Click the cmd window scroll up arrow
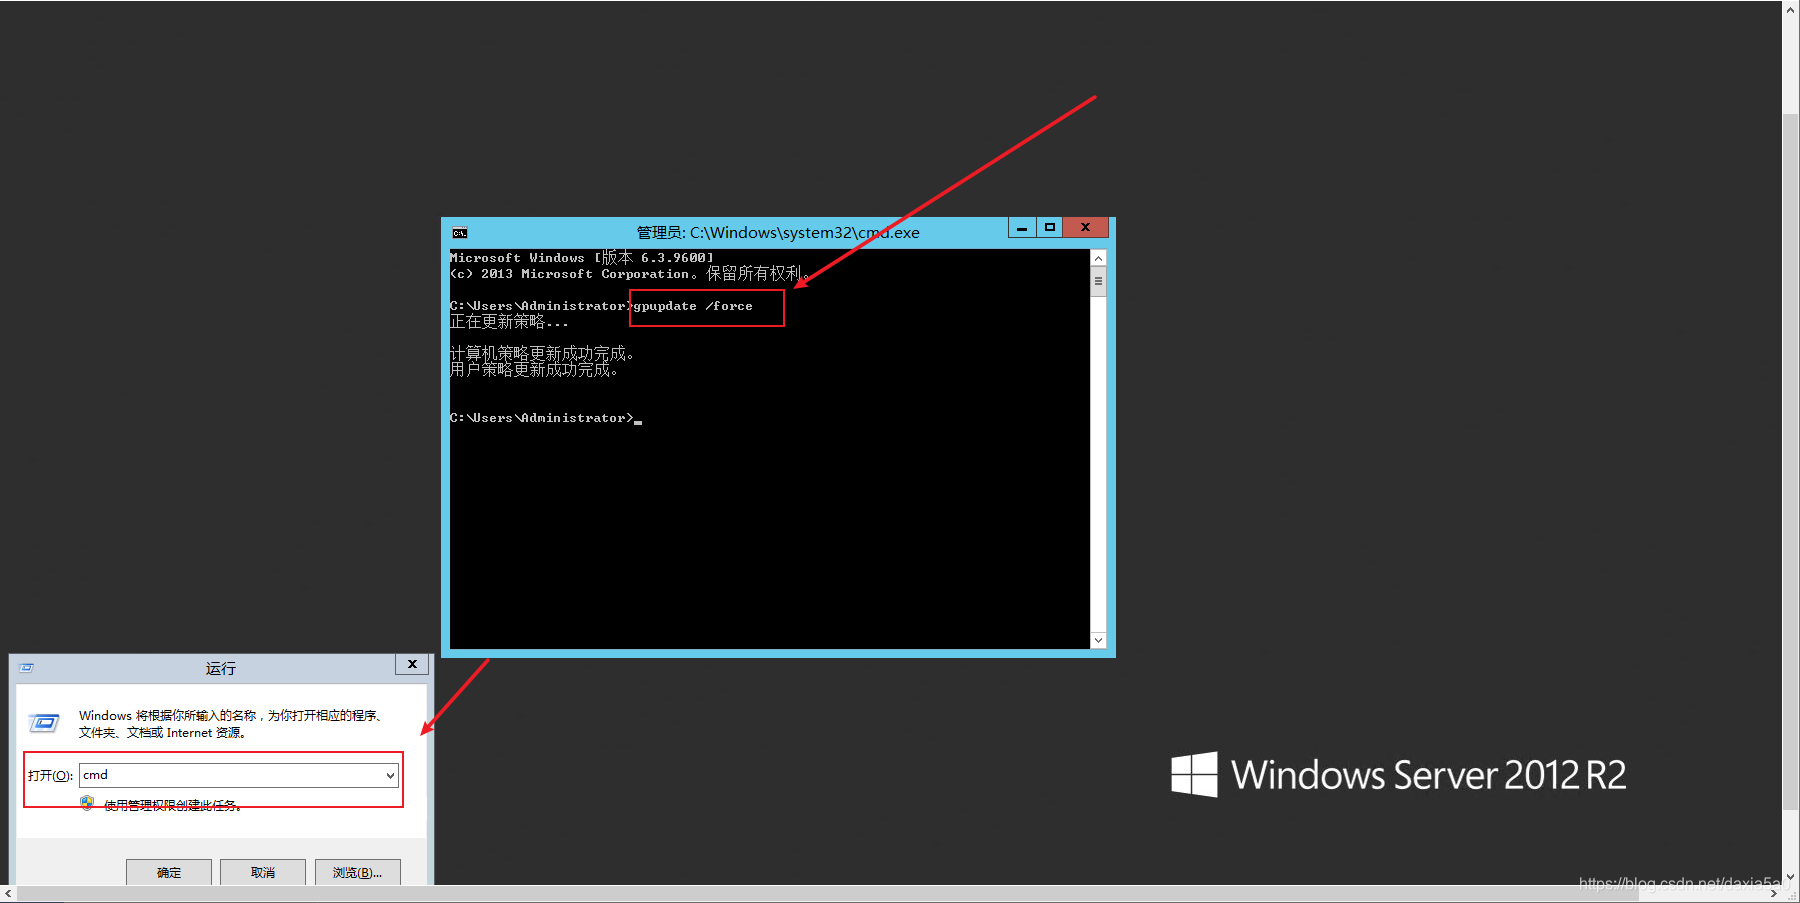Viewport: 1800px width, 903px height. click(1098, 258)
